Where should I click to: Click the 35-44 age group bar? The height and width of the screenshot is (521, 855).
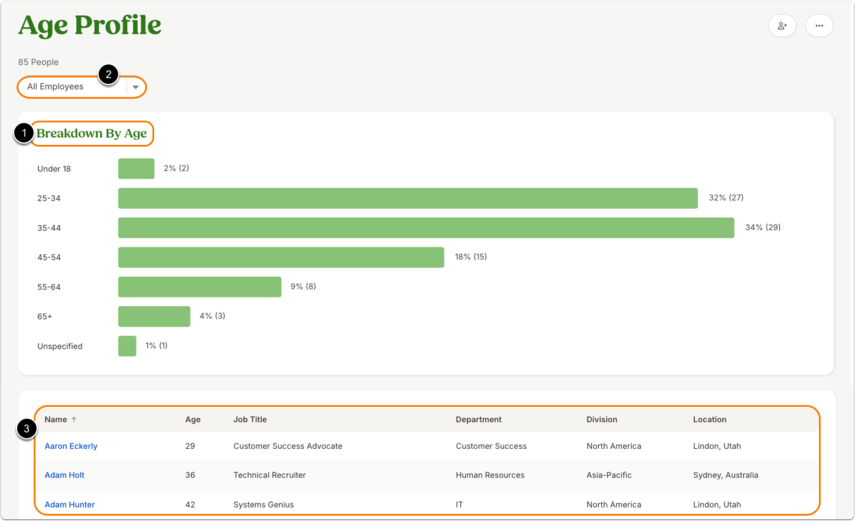426,227
